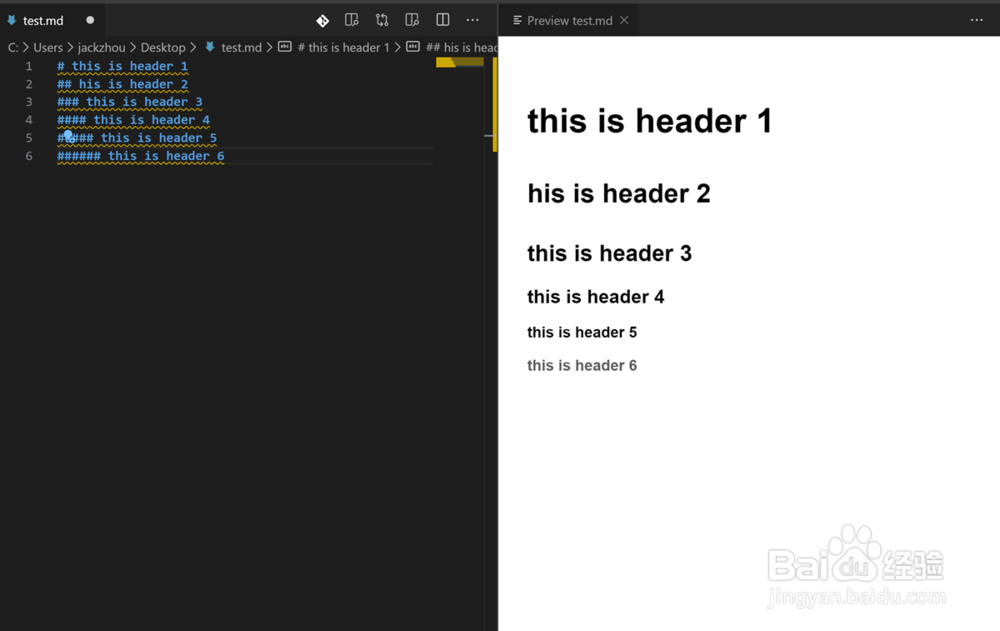This screenshot has width=1000, height=631.
Task: Click editor line '# this is header 1'
Action: coord(122,66)
